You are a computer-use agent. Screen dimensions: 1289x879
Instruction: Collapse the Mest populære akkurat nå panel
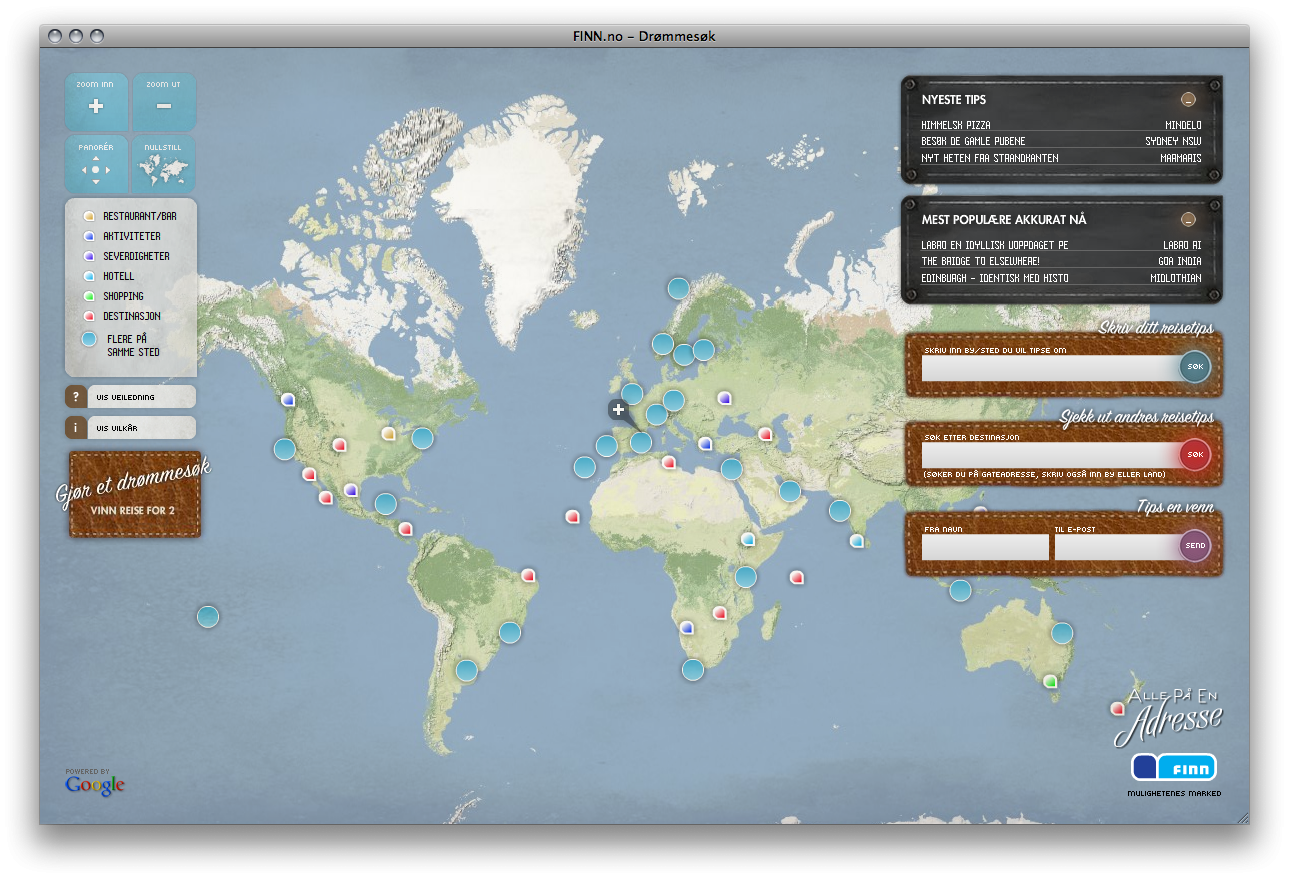pyautogui.click(x=1187, y=219)
